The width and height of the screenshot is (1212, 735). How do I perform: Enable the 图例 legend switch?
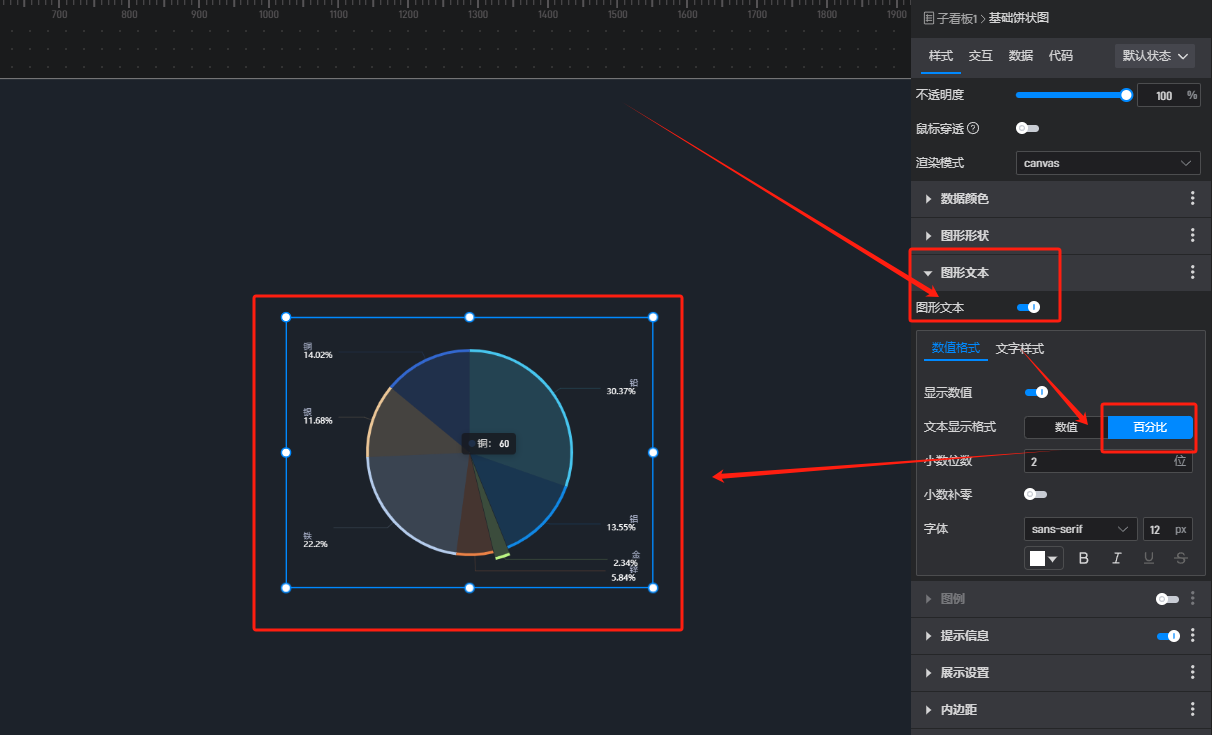(x=1167, y=599)
